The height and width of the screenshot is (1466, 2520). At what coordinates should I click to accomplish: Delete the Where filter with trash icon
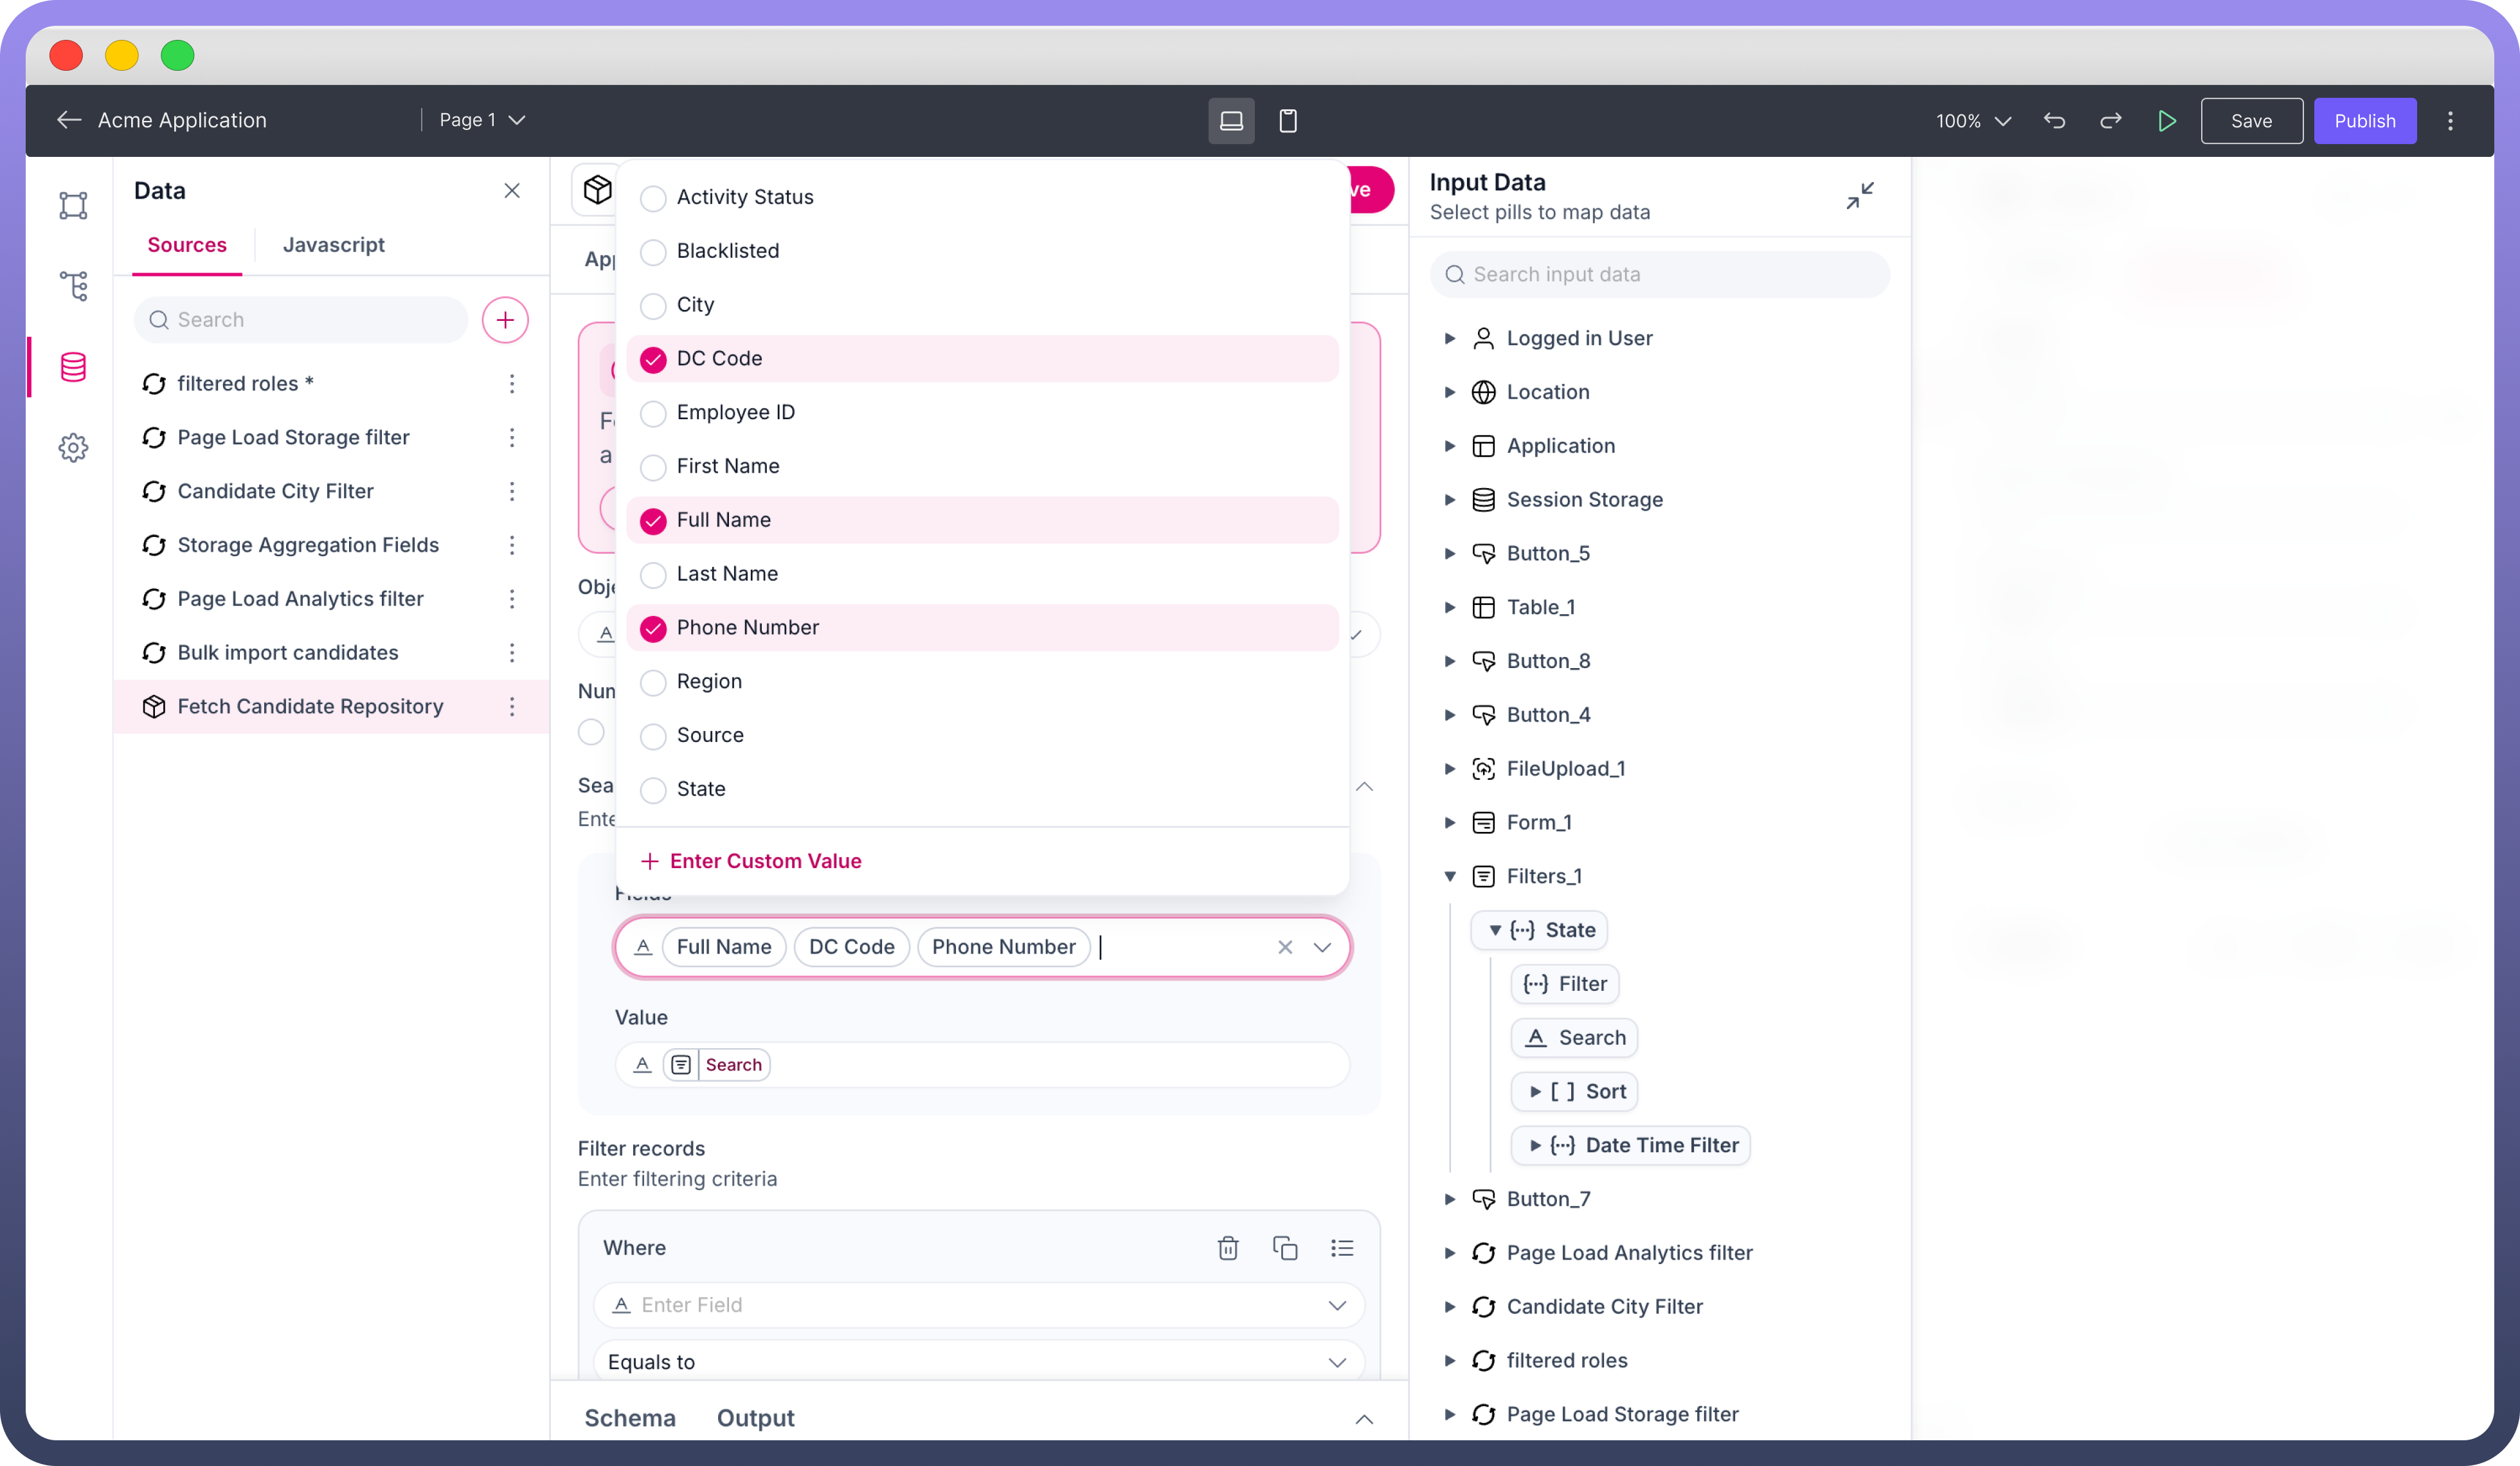point(1228,1248)
